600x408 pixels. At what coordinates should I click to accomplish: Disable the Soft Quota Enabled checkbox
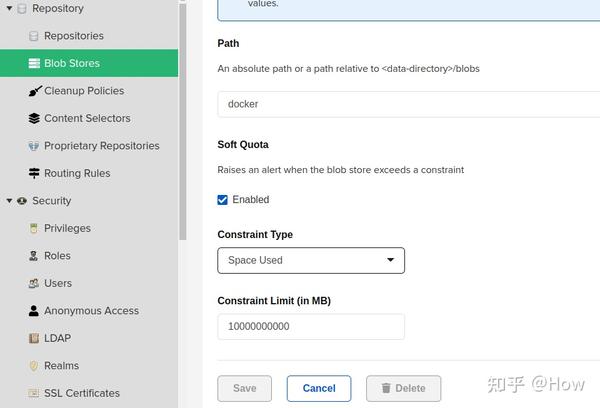[223, 200]
